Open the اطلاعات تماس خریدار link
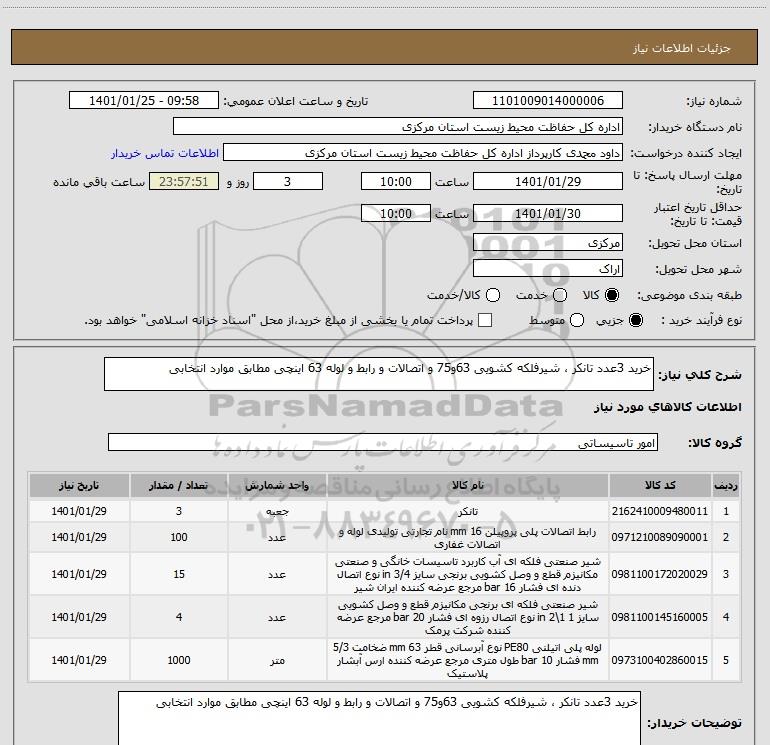The height and width of the screenshot is (745, 770). (165, 153)
